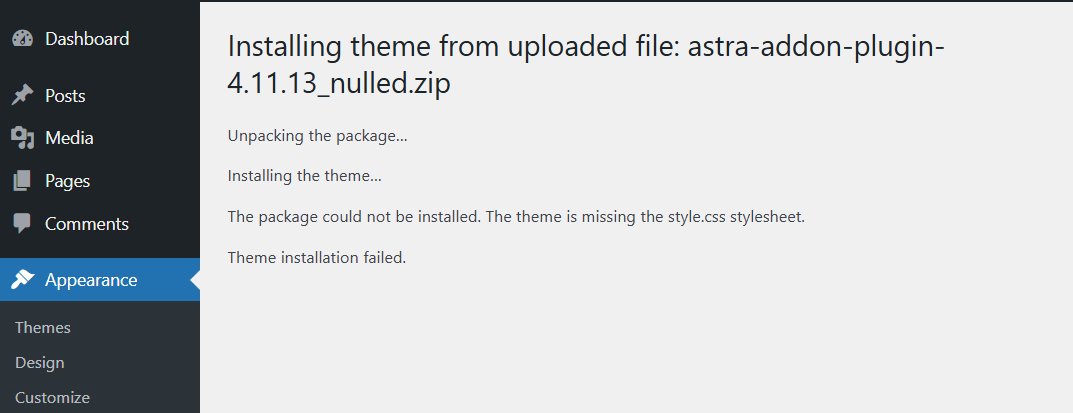The image size is (1073, 413).
Task: Open Themes under Appearance
Action: (43, 328)
